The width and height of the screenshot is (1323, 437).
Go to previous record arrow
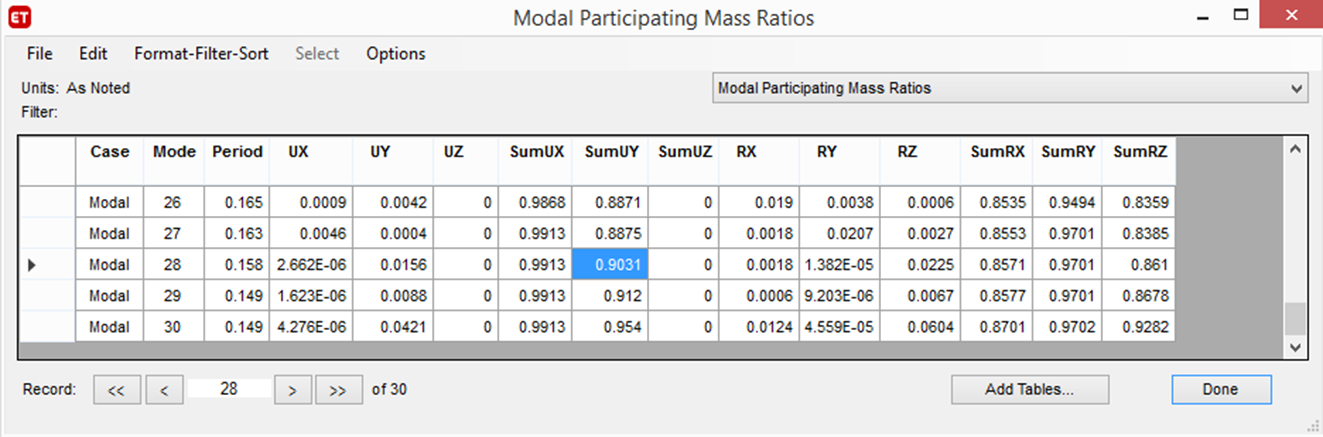165,390
